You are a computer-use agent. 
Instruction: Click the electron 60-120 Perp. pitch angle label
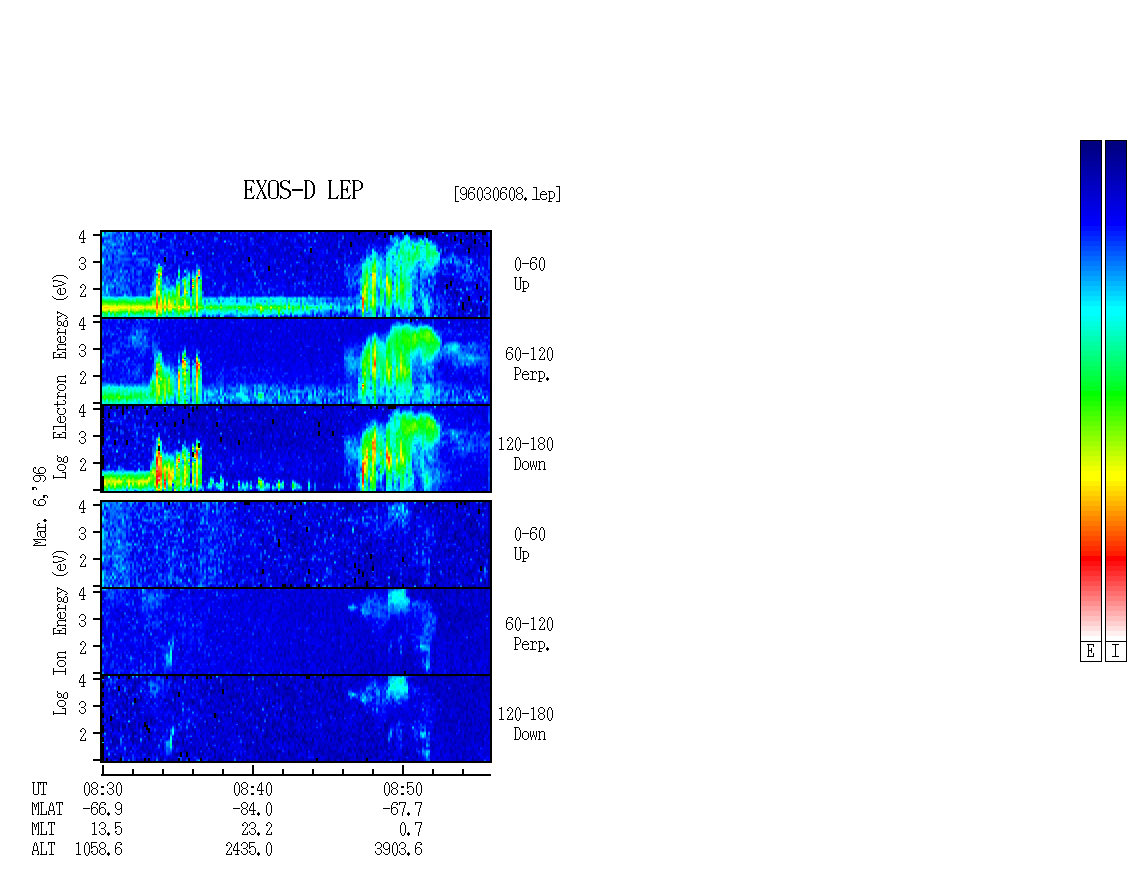(x=529, y=364)
